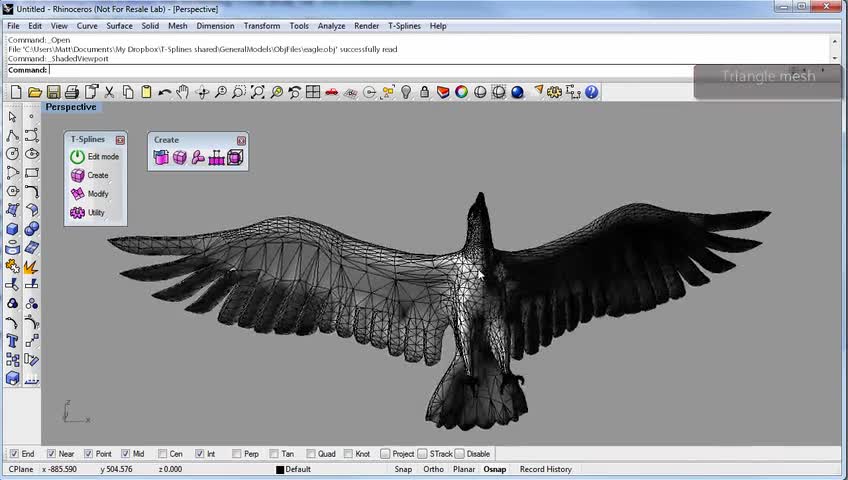Open Help via the blue question icon
The height and width of the screenshot is (480, 848).
(592, 92)
